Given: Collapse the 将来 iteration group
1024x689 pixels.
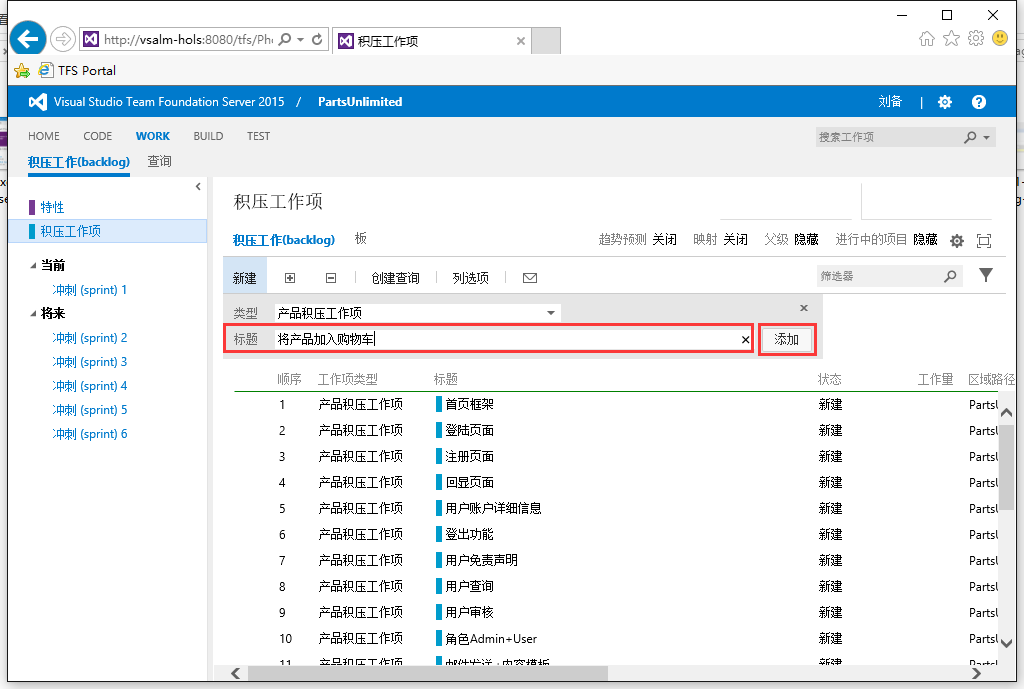Looking at the screenshot, I should tap(33, 314).
